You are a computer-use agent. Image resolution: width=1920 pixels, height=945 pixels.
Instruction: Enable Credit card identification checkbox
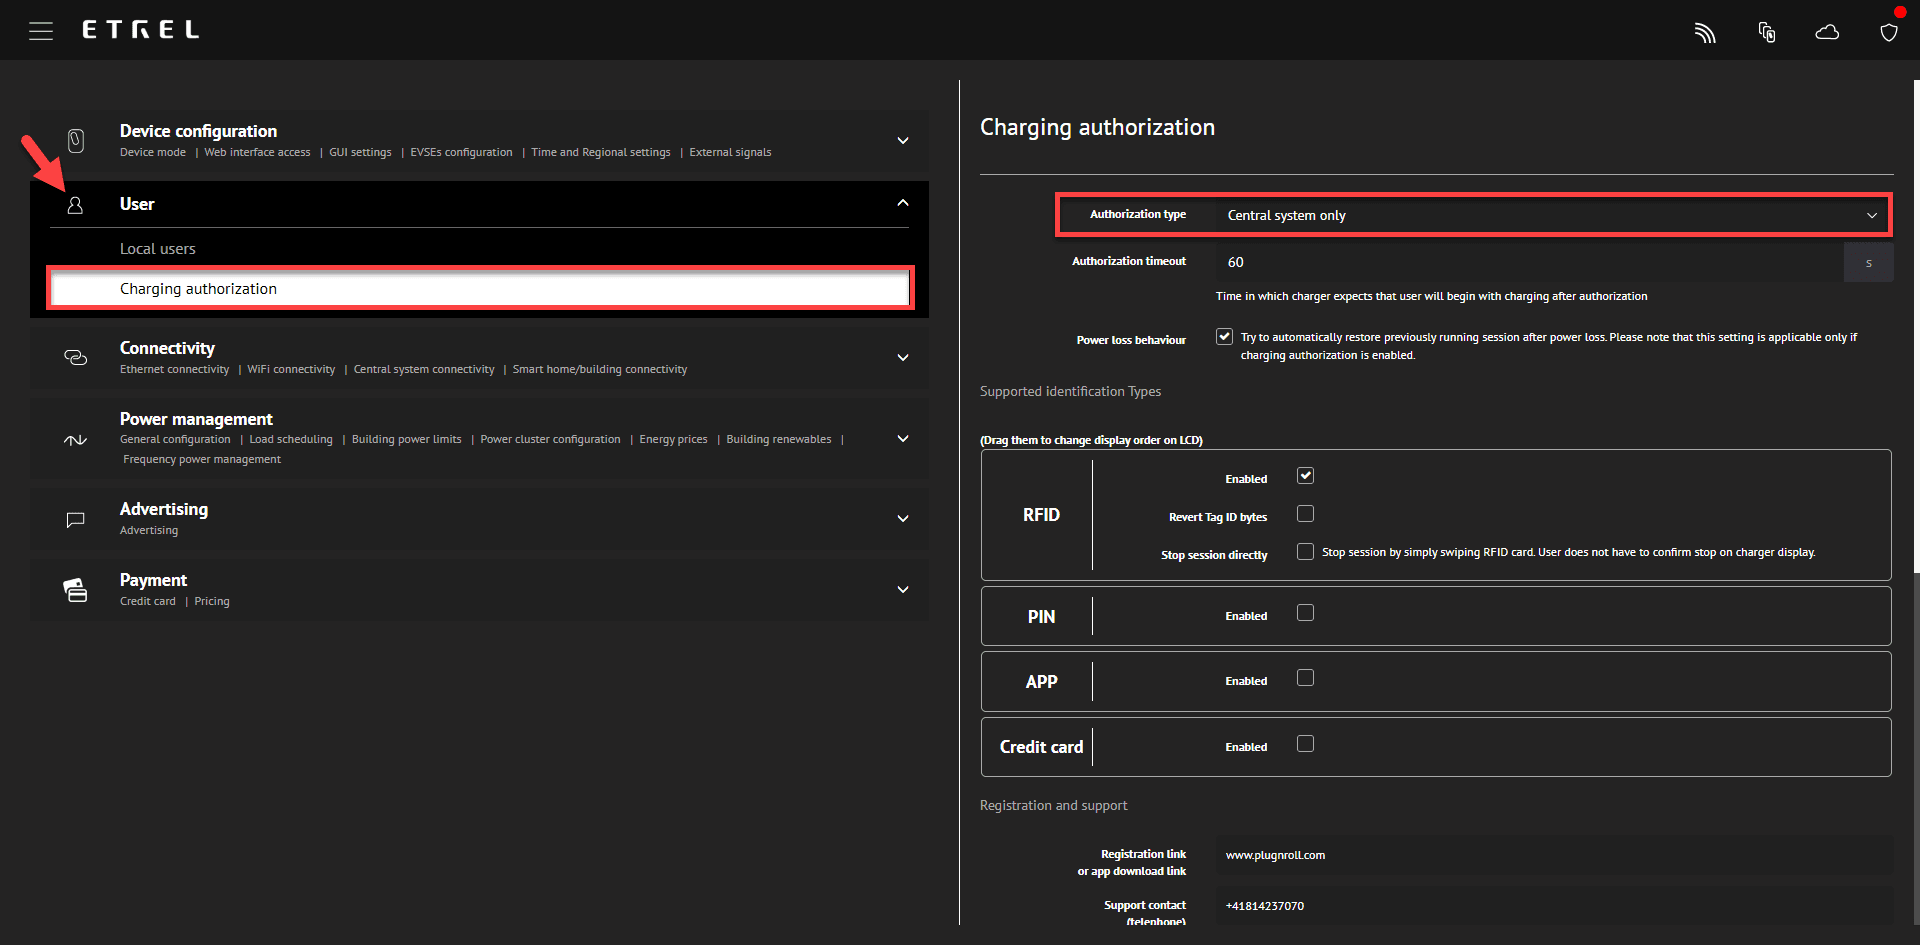click(1305, 744)
